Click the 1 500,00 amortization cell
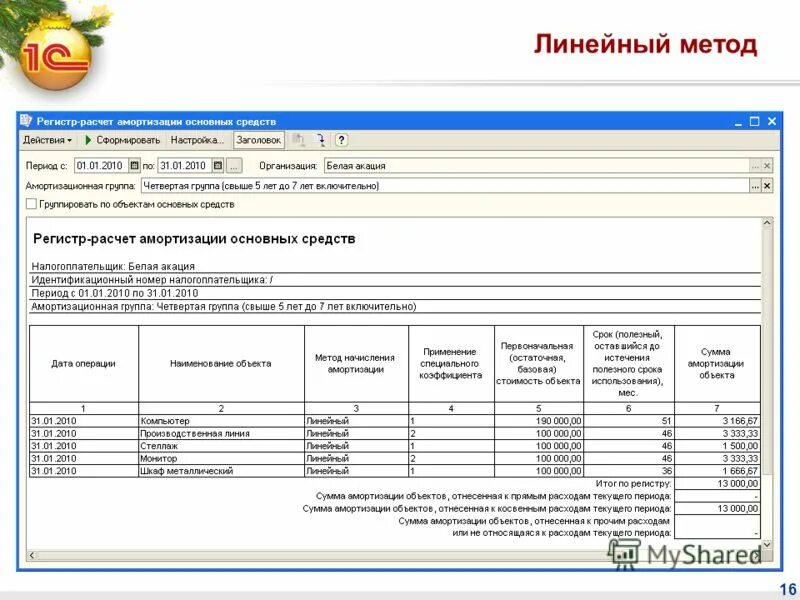 (x=717, y=446)
